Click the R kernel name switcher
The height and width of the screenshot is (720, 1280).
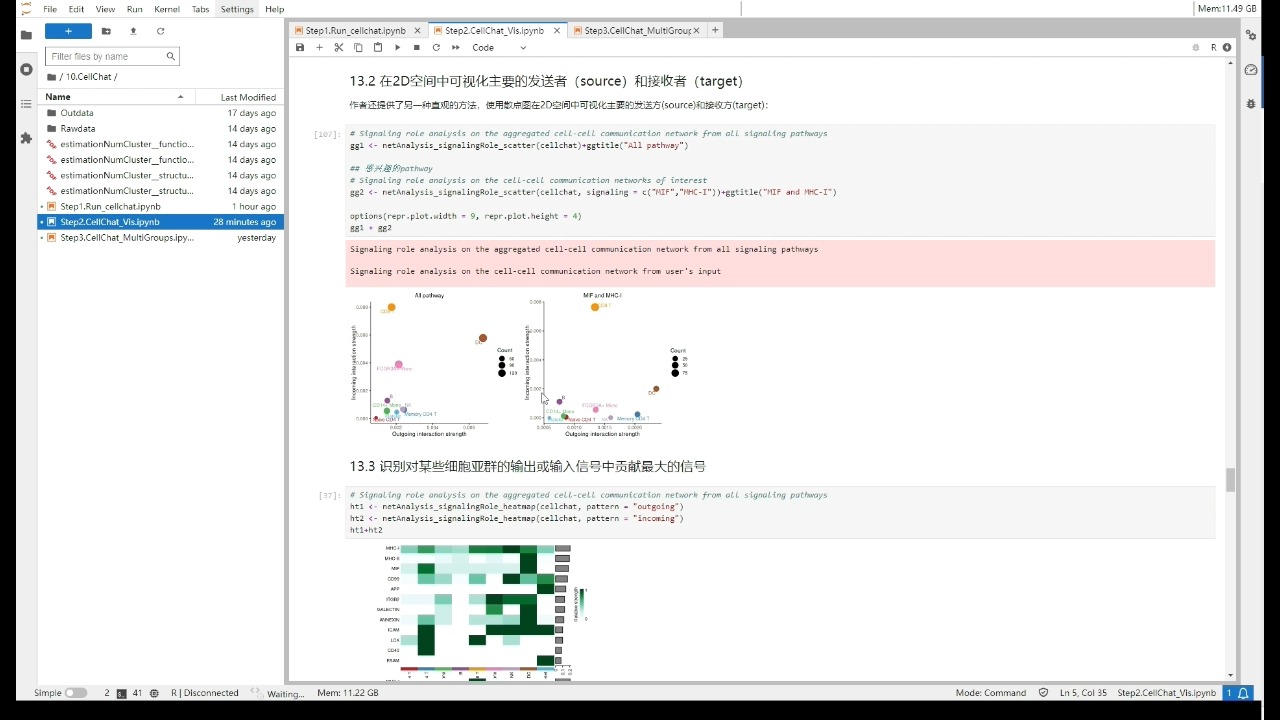1213,47
